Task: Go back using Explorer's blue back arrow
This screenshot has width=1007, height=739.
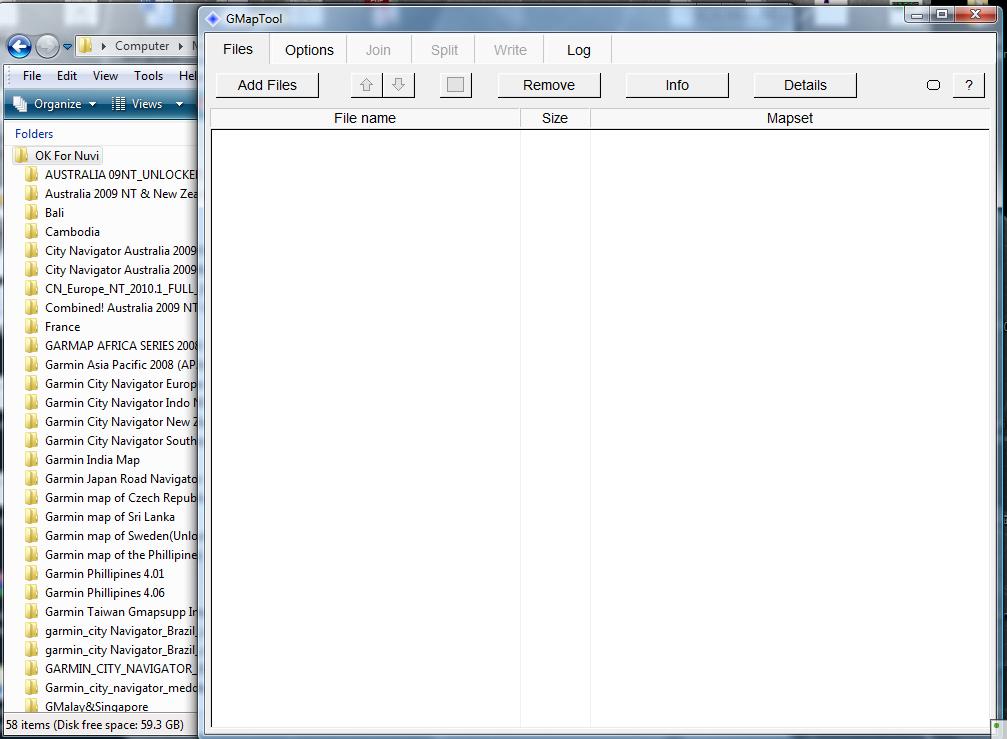Action: 19,46
